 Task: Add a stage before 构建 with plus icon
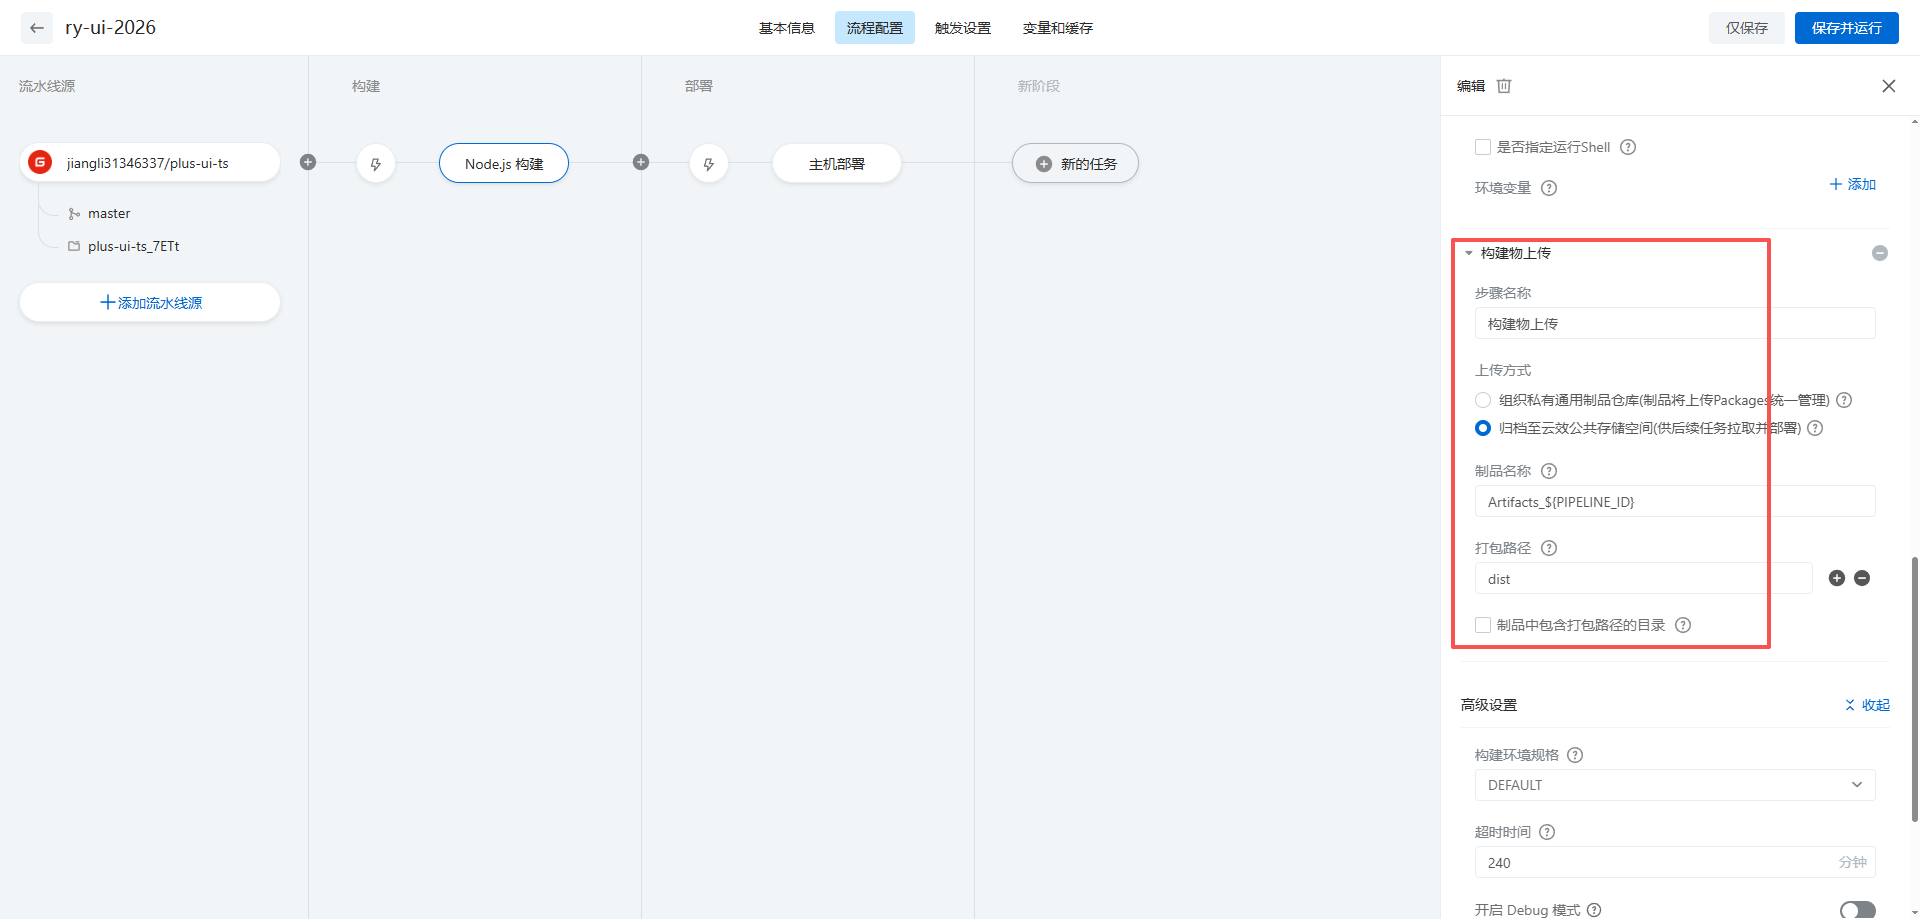pos(308,162)
